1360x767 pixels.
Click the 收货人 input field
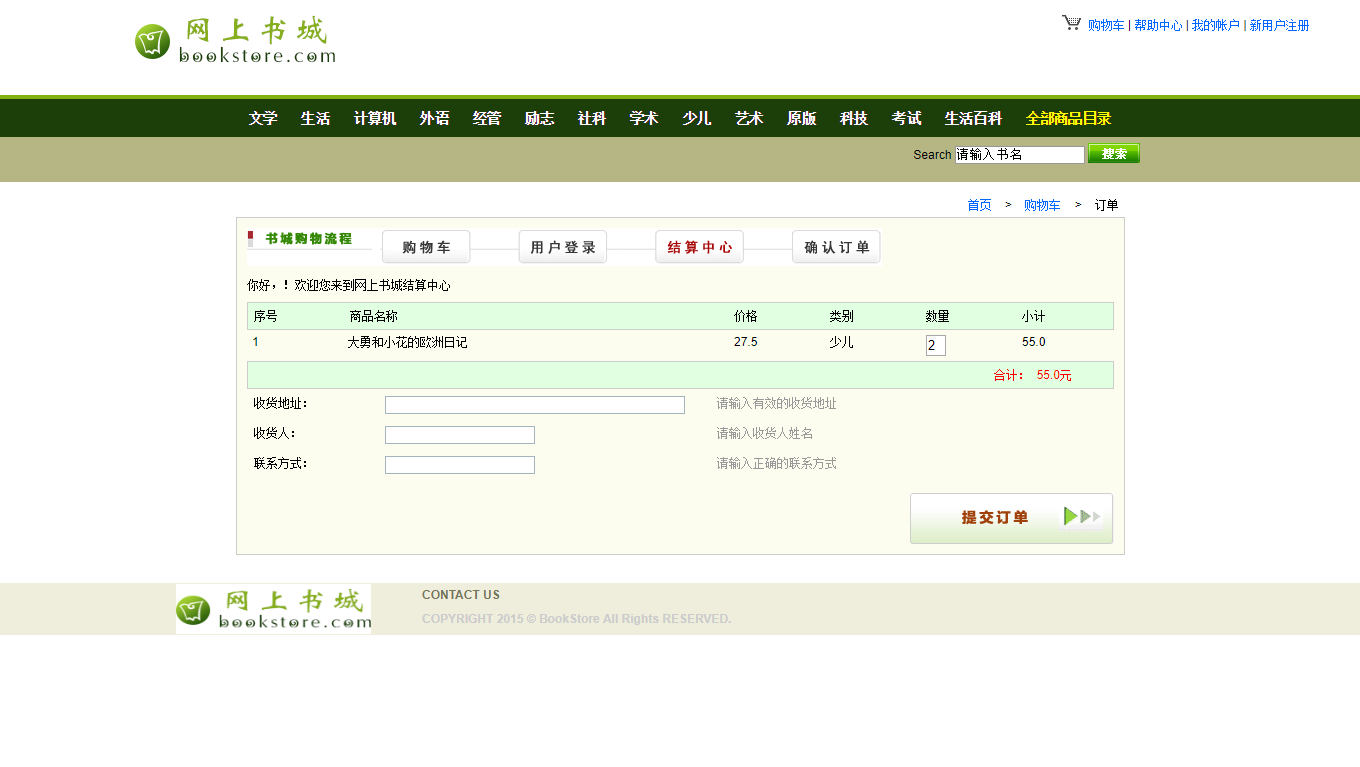coord(460,435)
